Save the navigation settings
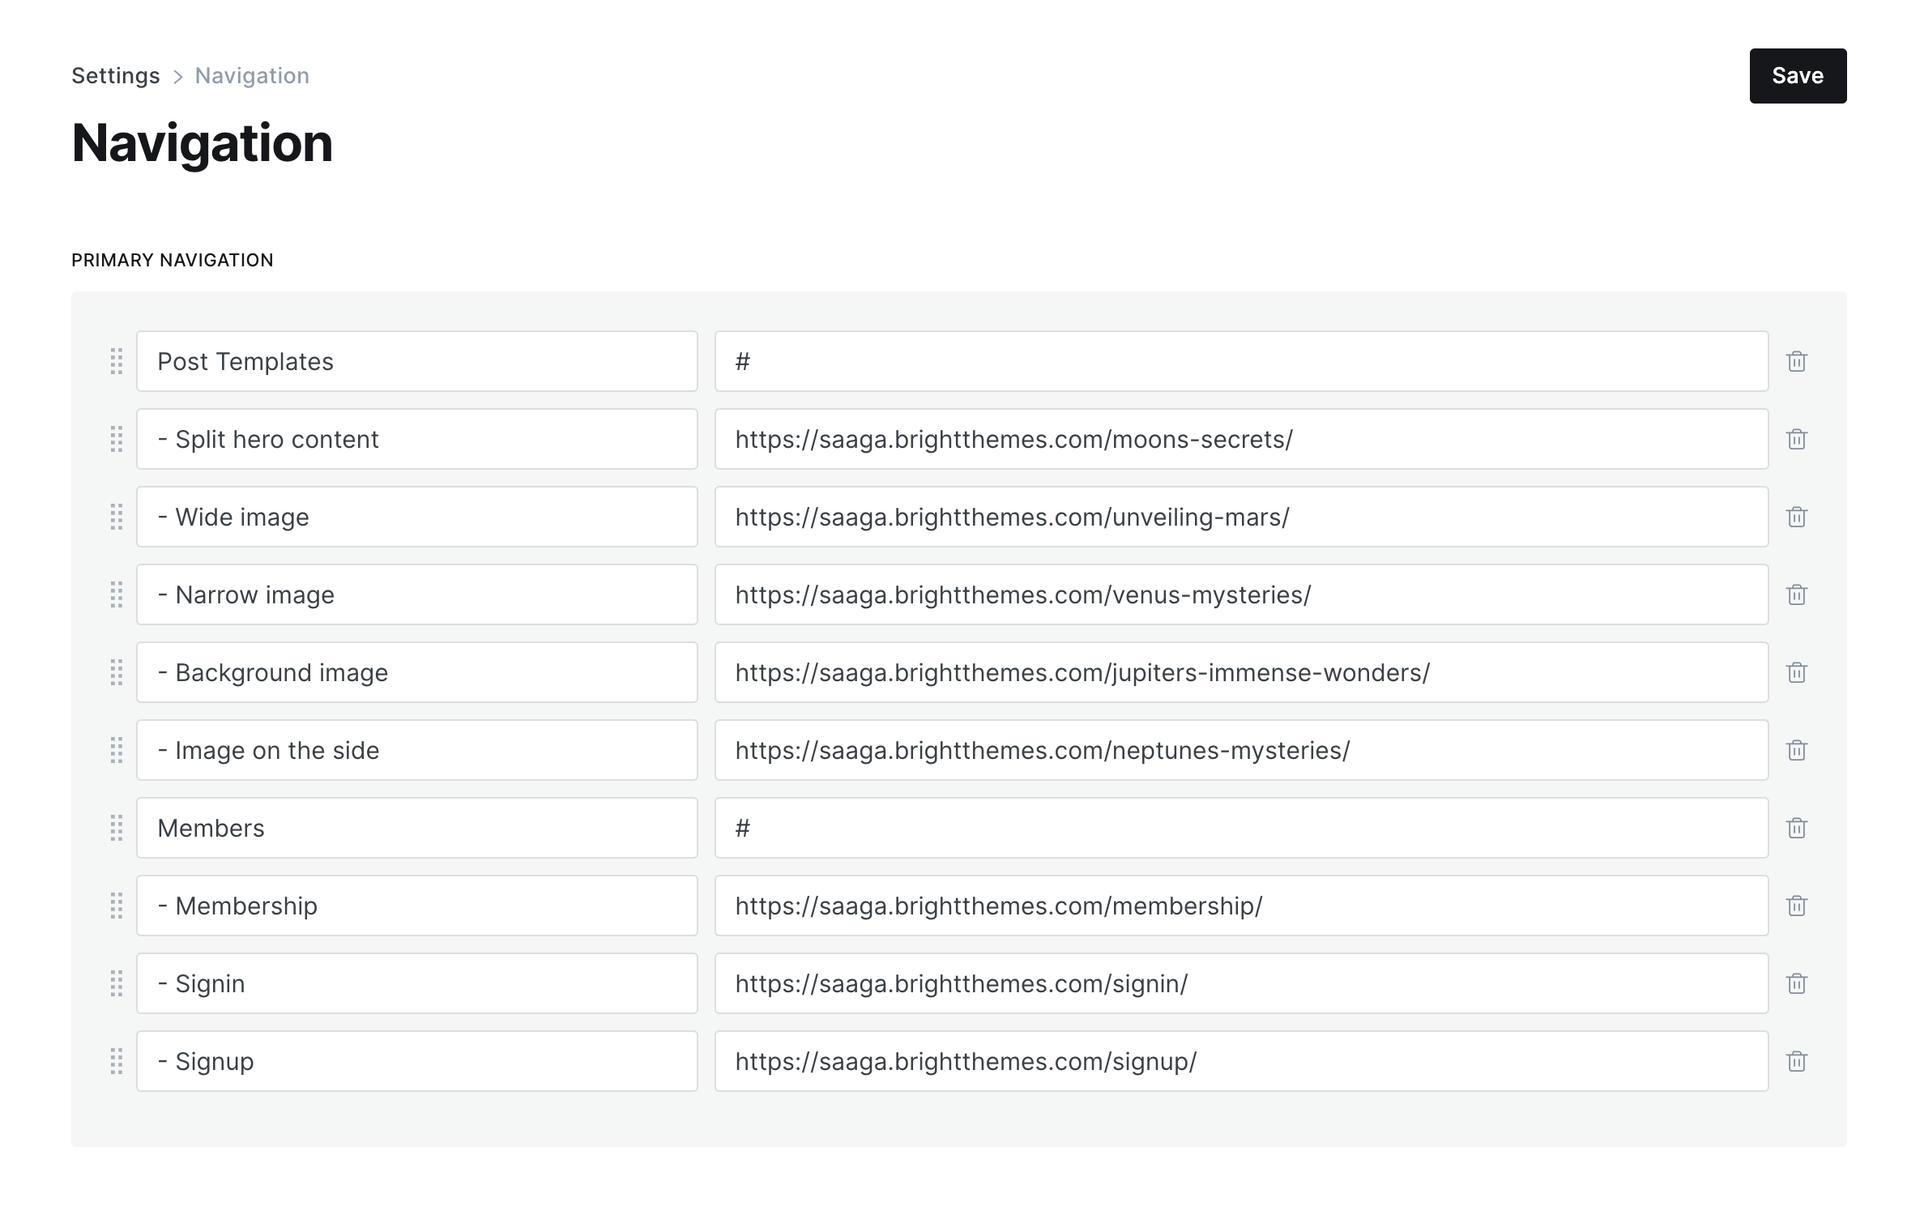Image resolution: width=1920 pixels, height=1210 pixels. pyautogui.click(x=1797, y=76)
